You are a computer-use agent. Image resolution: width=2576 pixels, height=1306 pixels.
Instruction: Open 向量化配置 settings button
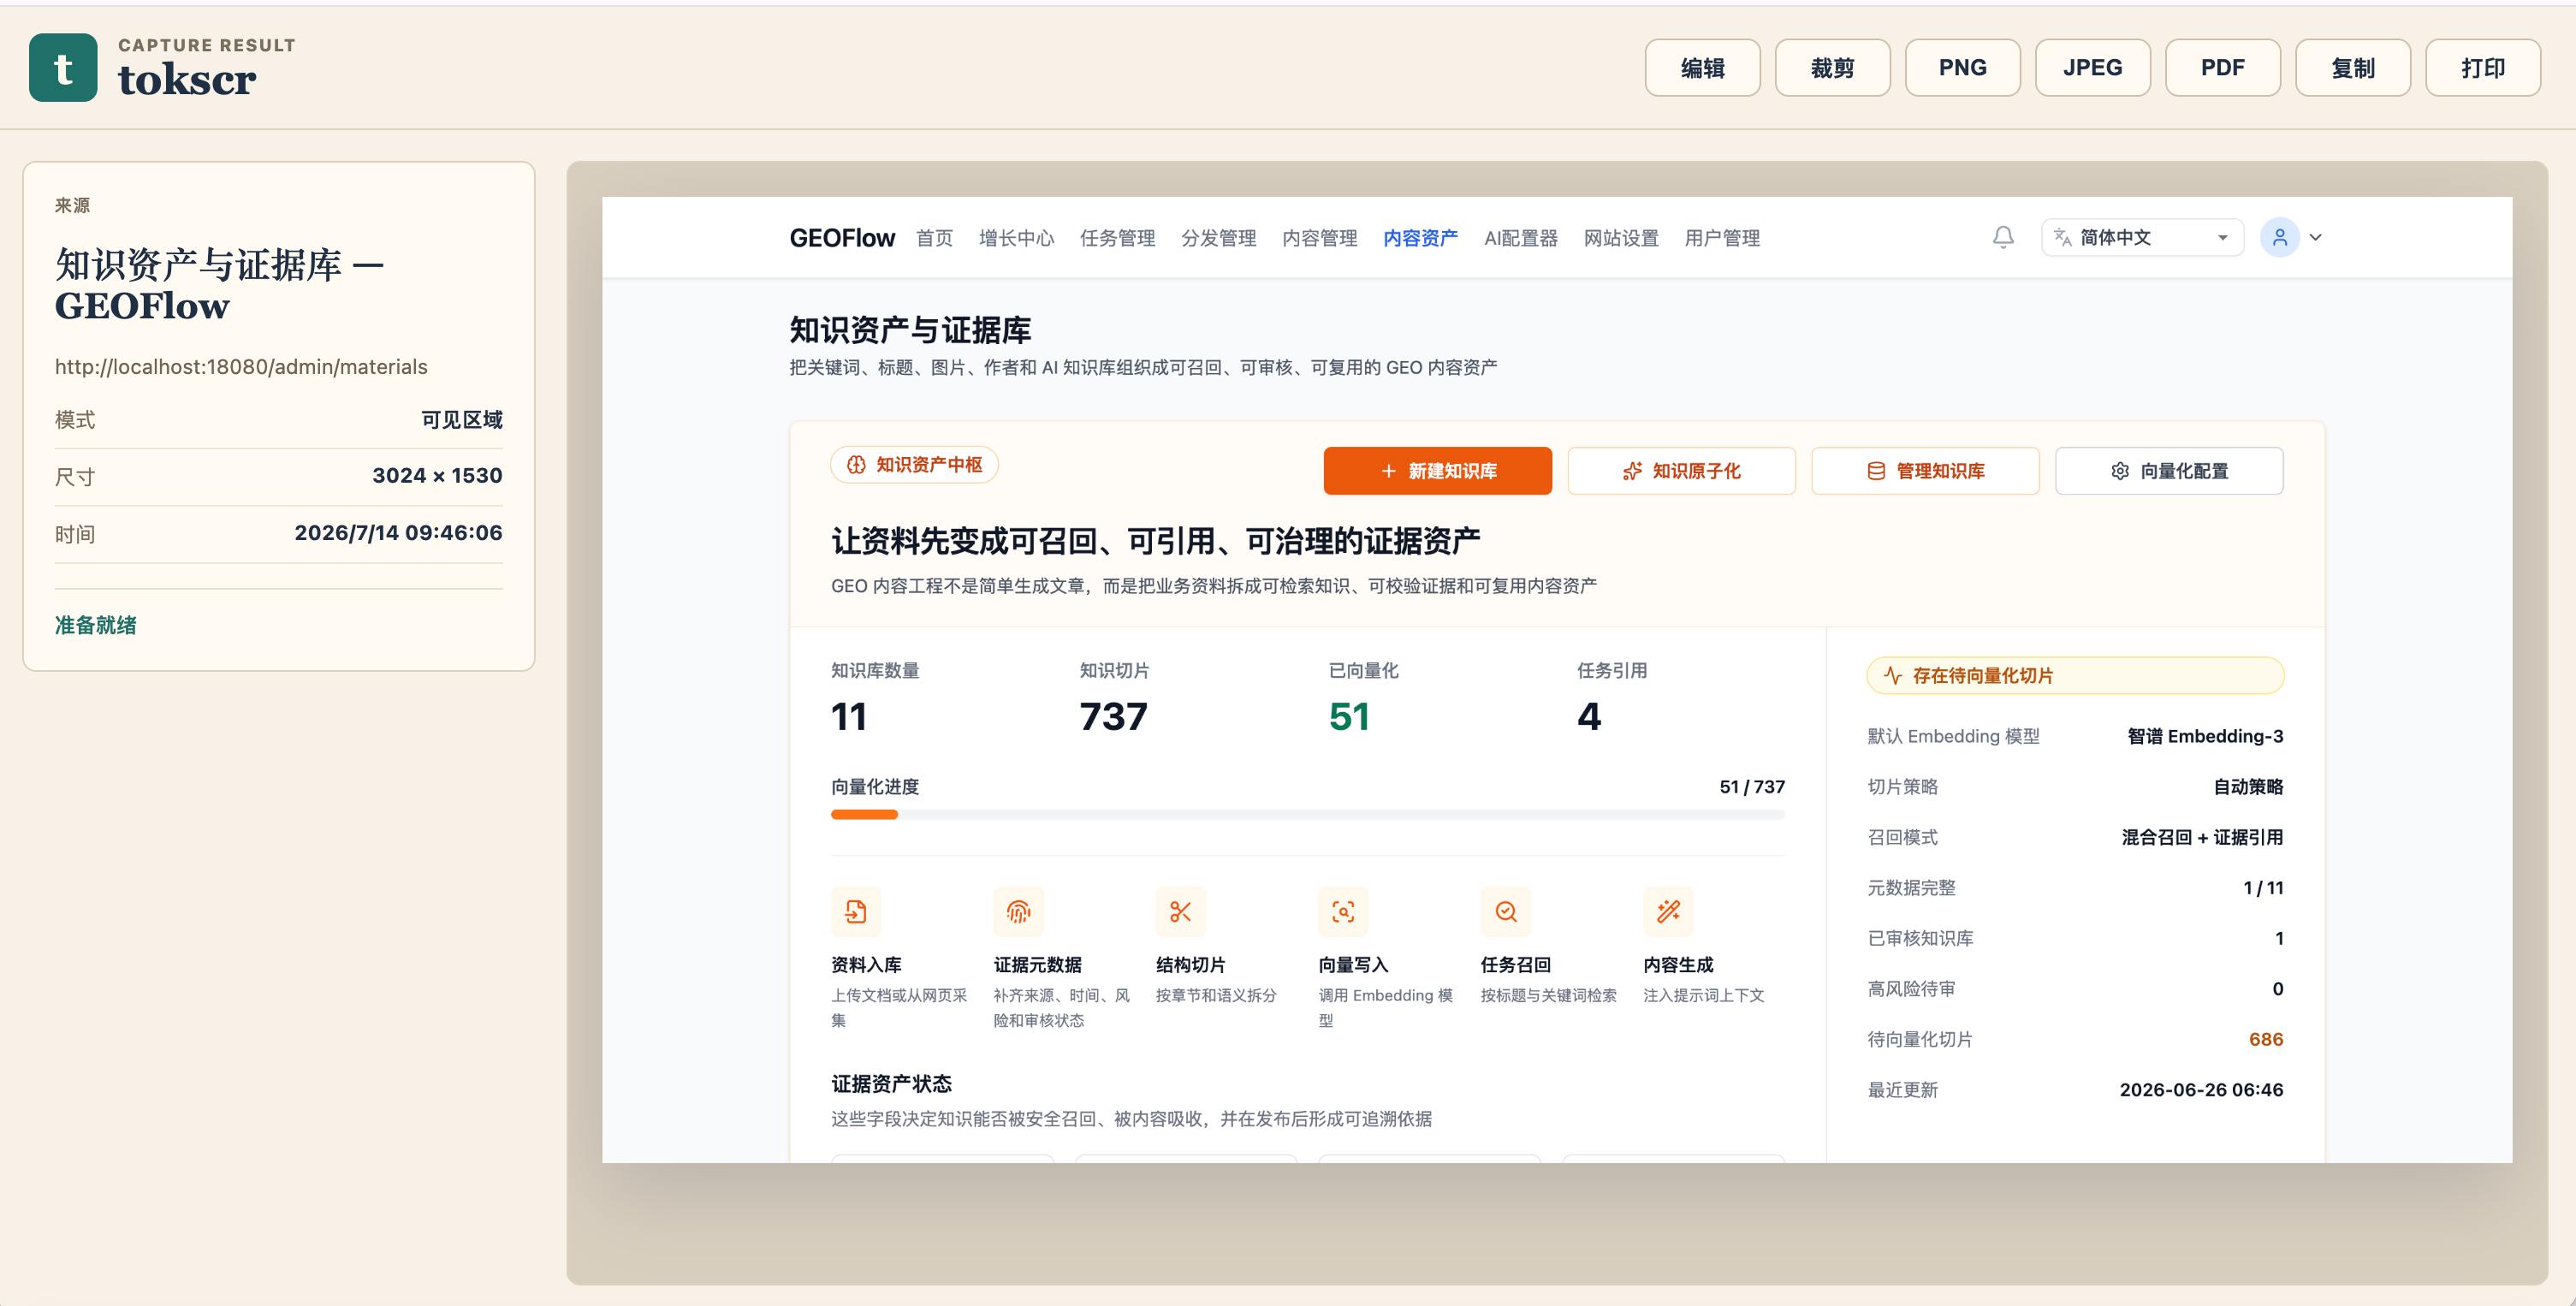(2169, 471)
